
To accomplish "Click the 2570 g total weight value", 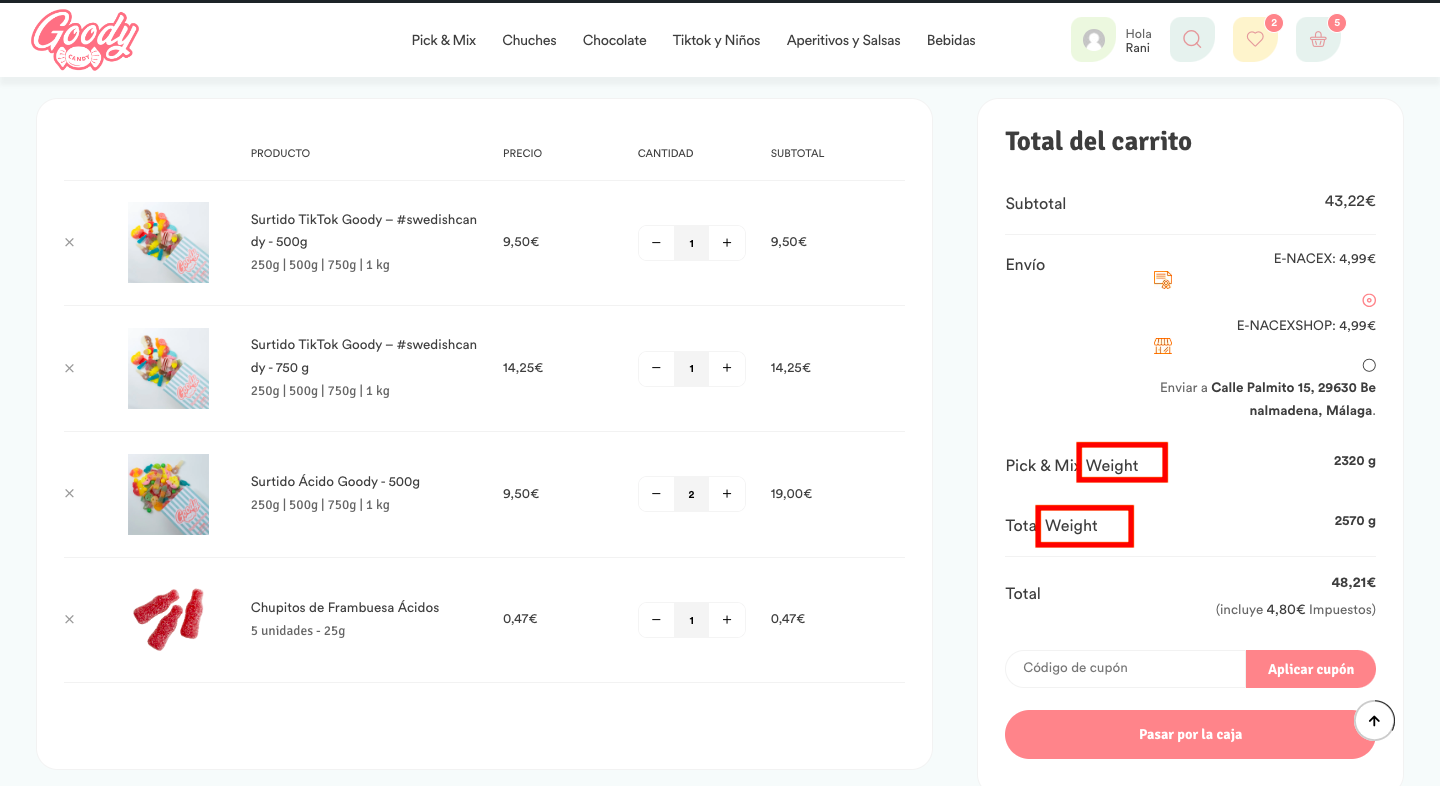I will (1355, 521).
